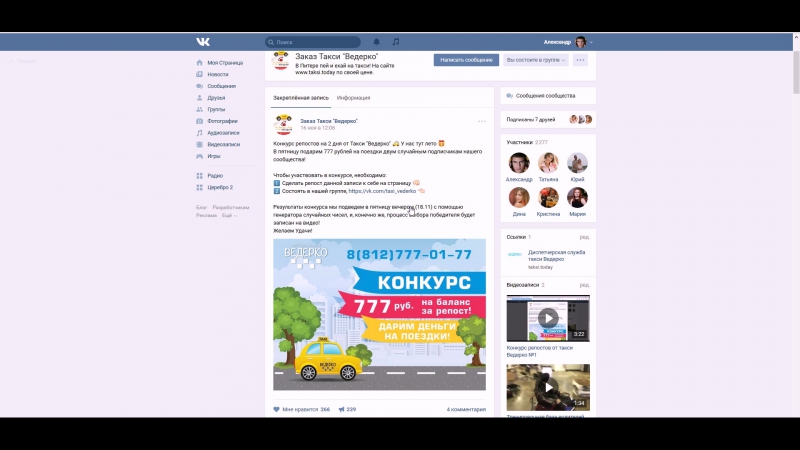
Task: Click Написать сообщение button
Action: click(466, 60)
